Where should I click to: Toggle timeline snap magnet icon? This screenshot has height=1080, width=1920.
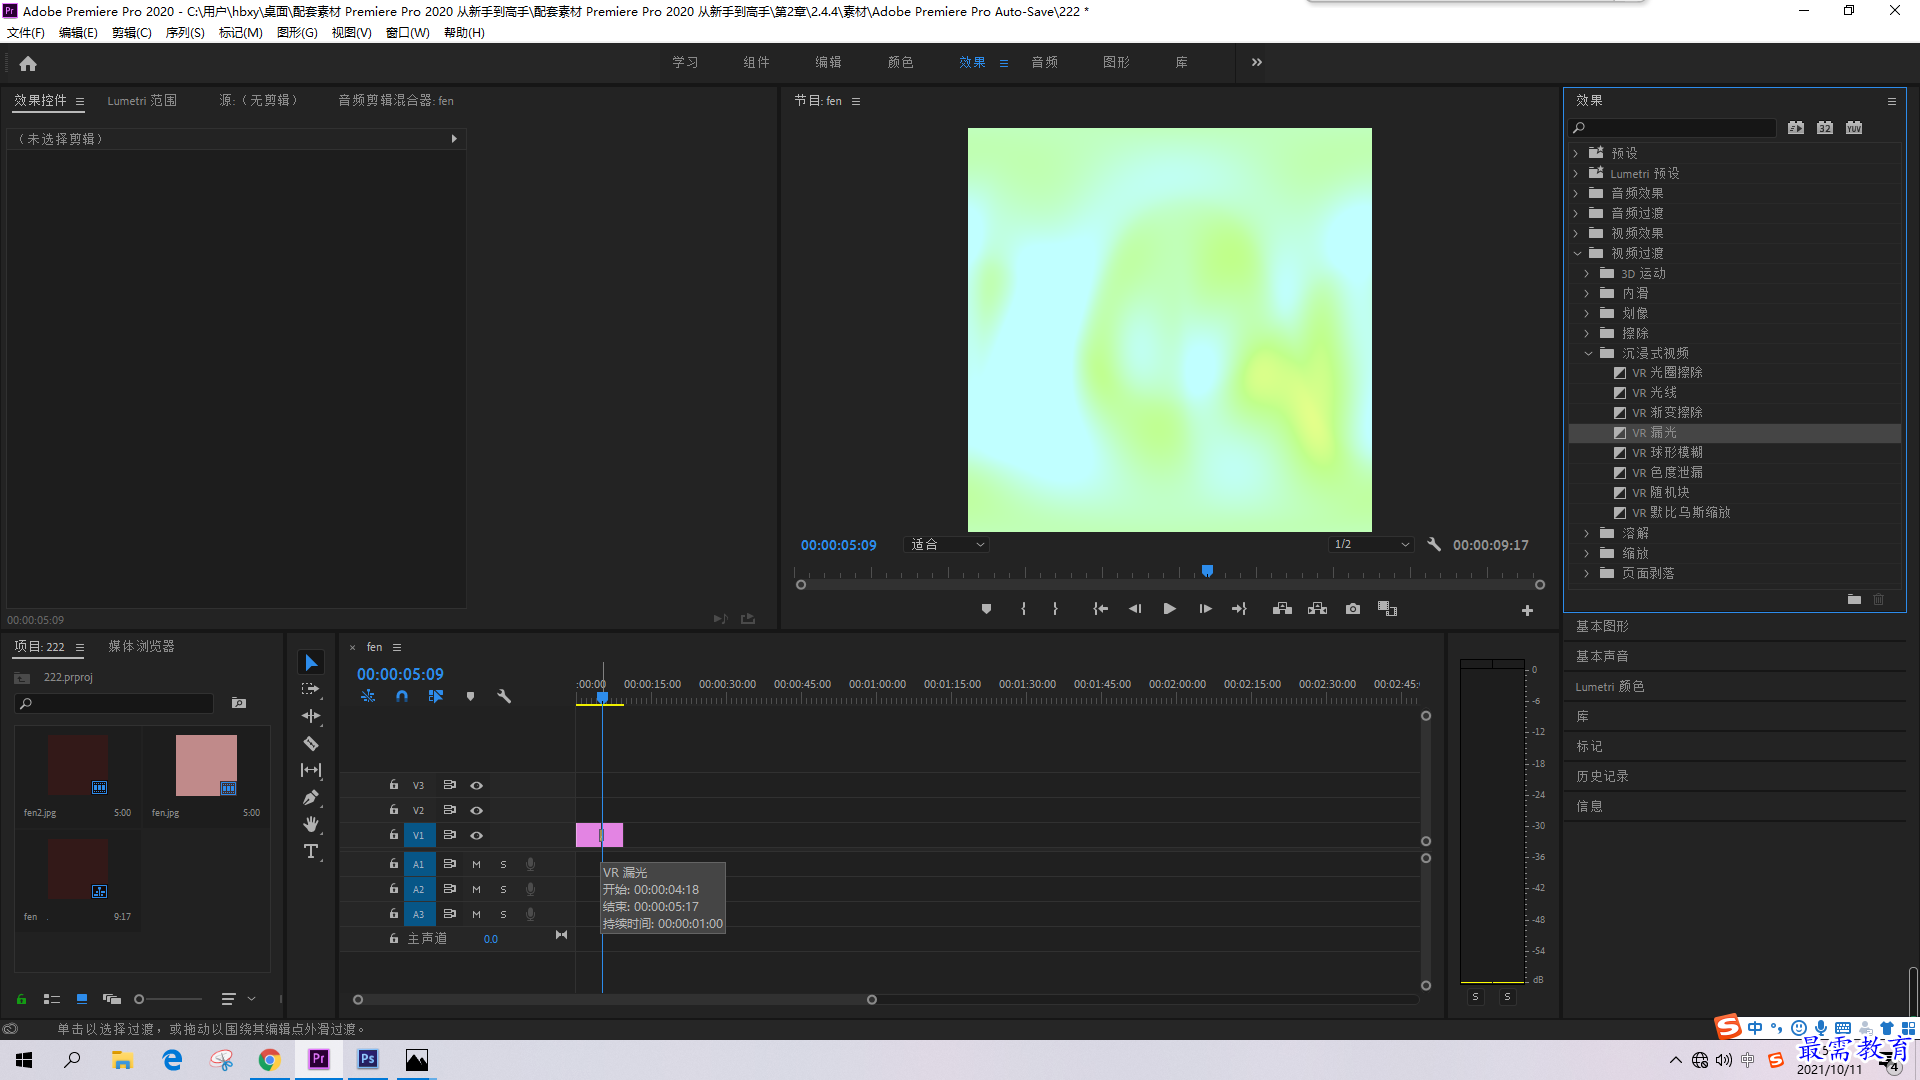(402, 696)
